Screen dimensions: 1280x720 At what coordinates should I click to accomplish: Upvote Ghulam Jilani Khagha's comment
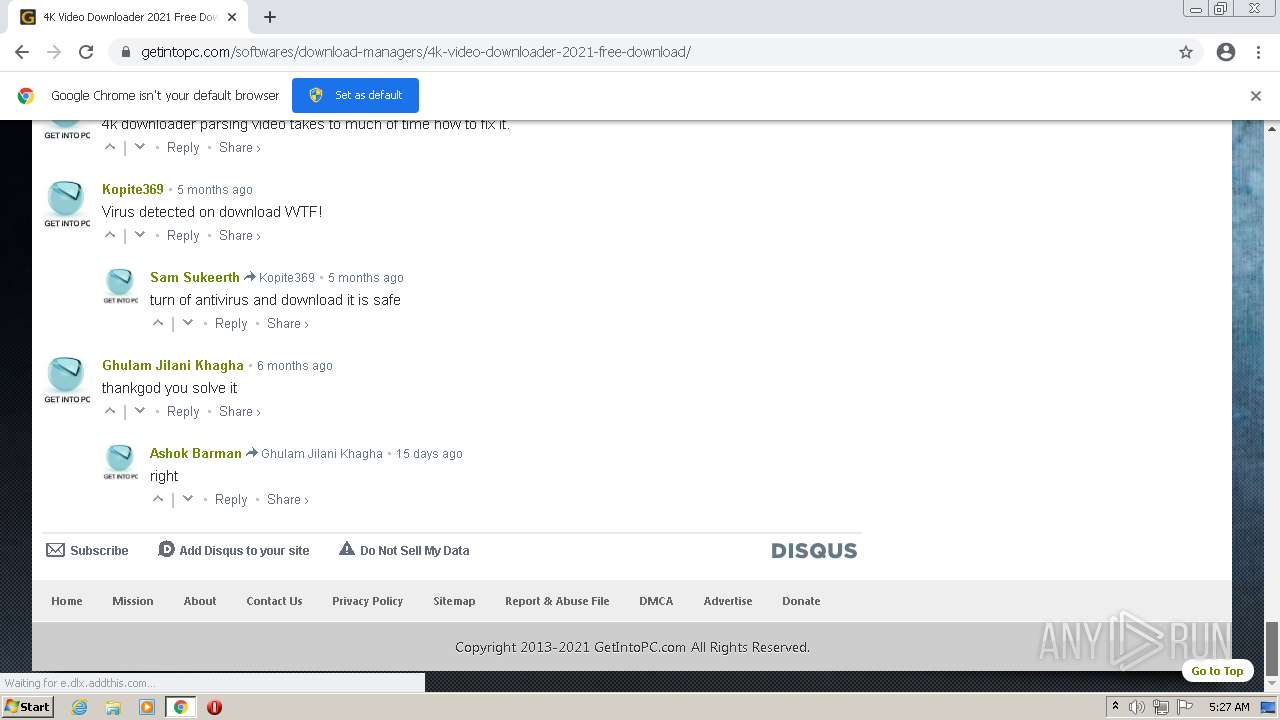tap(110, 411)
